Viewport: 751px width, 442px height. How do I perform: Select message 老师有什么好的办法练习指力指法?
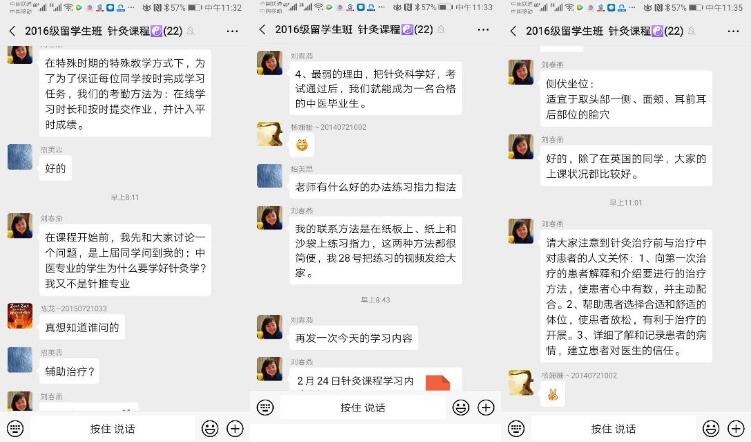pyautogui.click(x=376, y=186)
